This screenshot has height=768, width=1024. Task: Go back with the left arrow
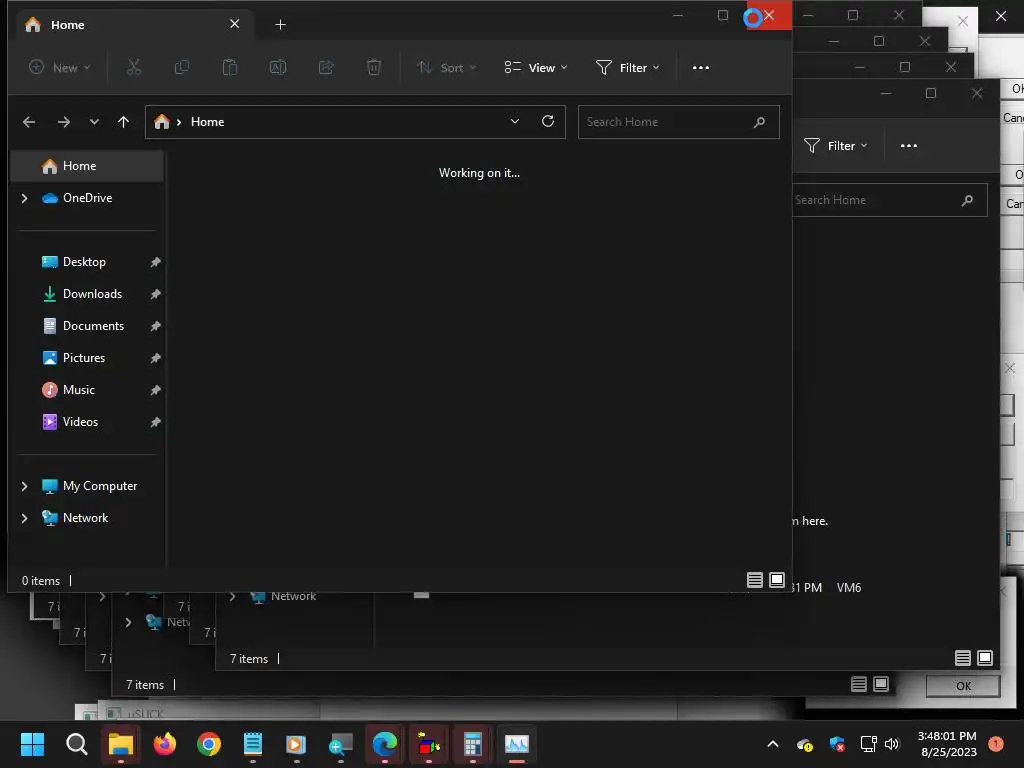point(29,122)
